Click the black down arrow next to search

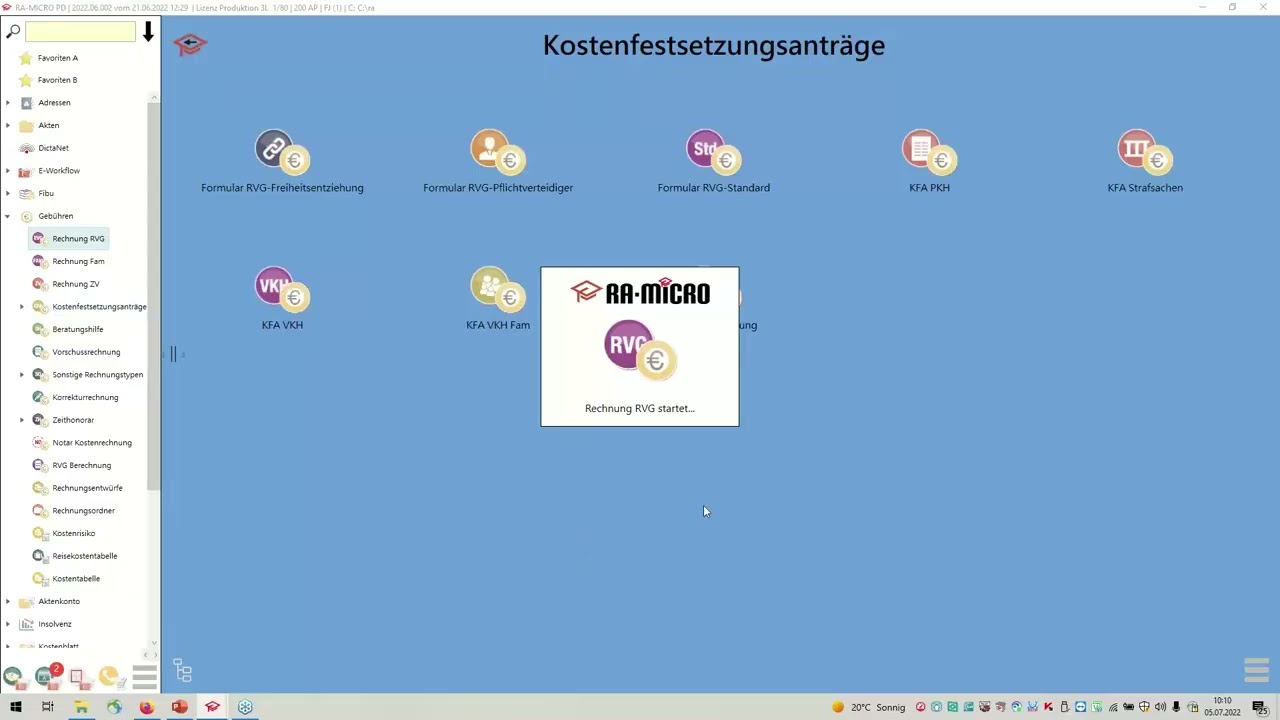tap(148, 32)
